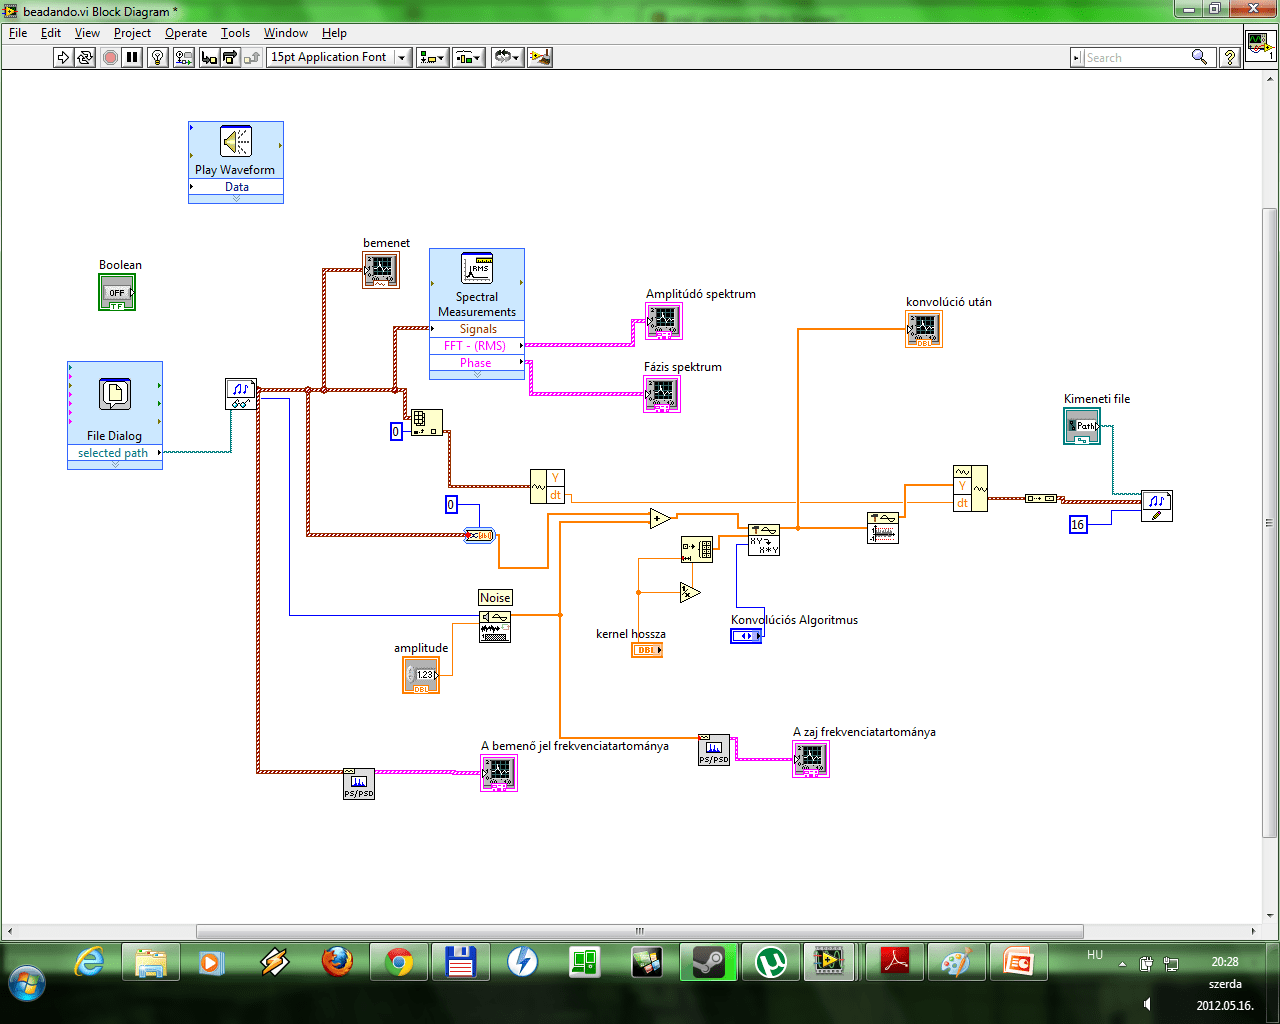Click the Abort Execution stop button

point(110,57)
